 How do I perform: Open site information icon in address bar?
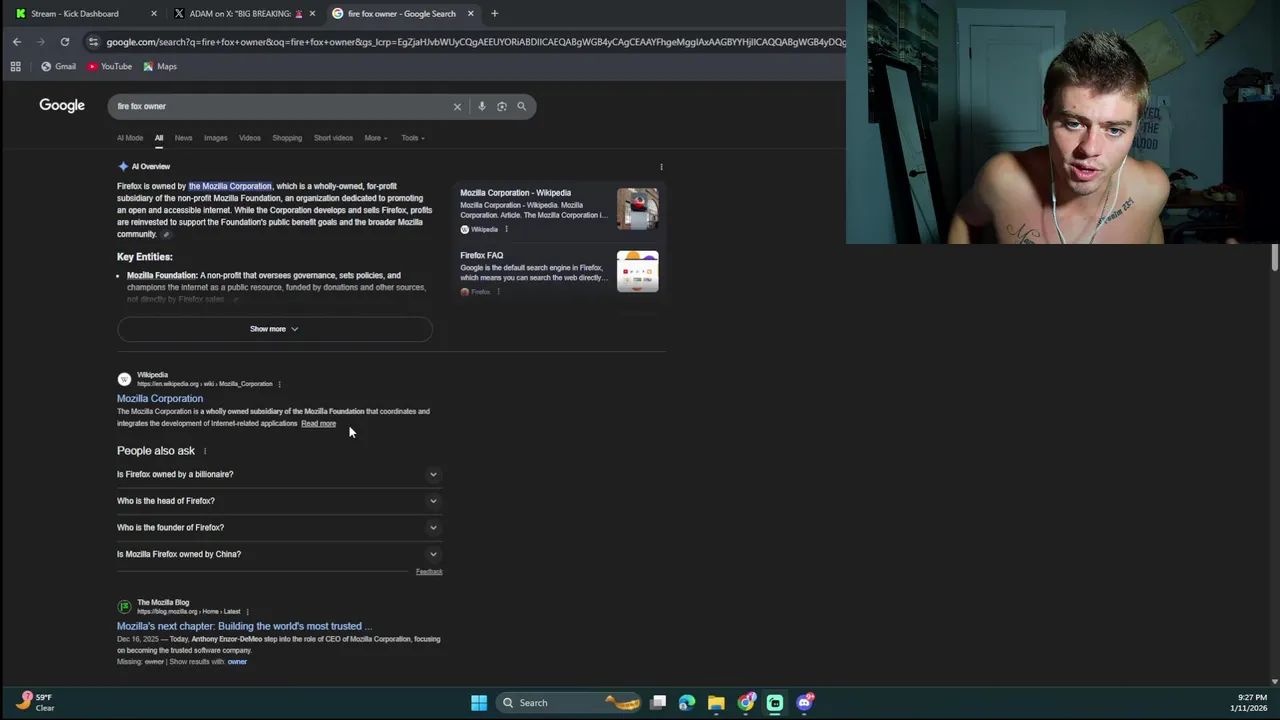pyautogui.click(x=93, y=42)
